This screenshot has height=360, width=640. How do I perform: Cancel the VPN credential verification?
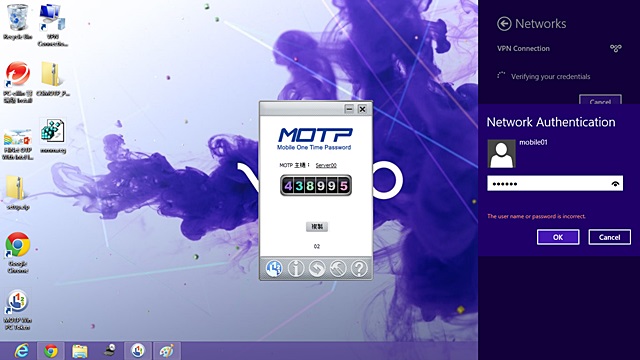[600, 100]
